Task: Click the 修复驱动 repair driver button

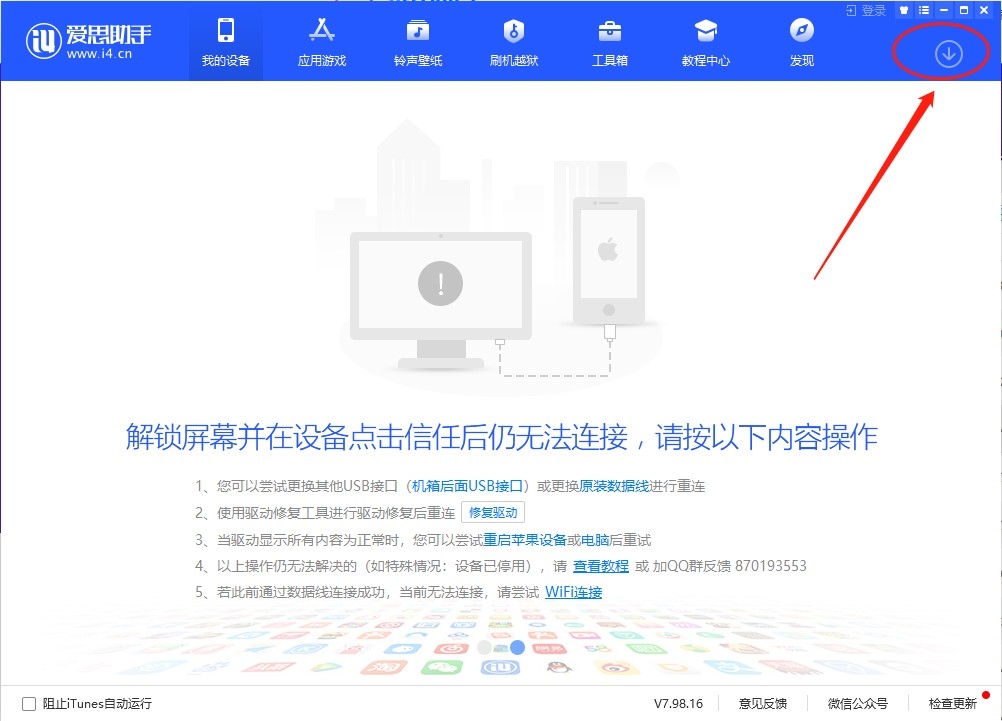Action: (493, 513)
